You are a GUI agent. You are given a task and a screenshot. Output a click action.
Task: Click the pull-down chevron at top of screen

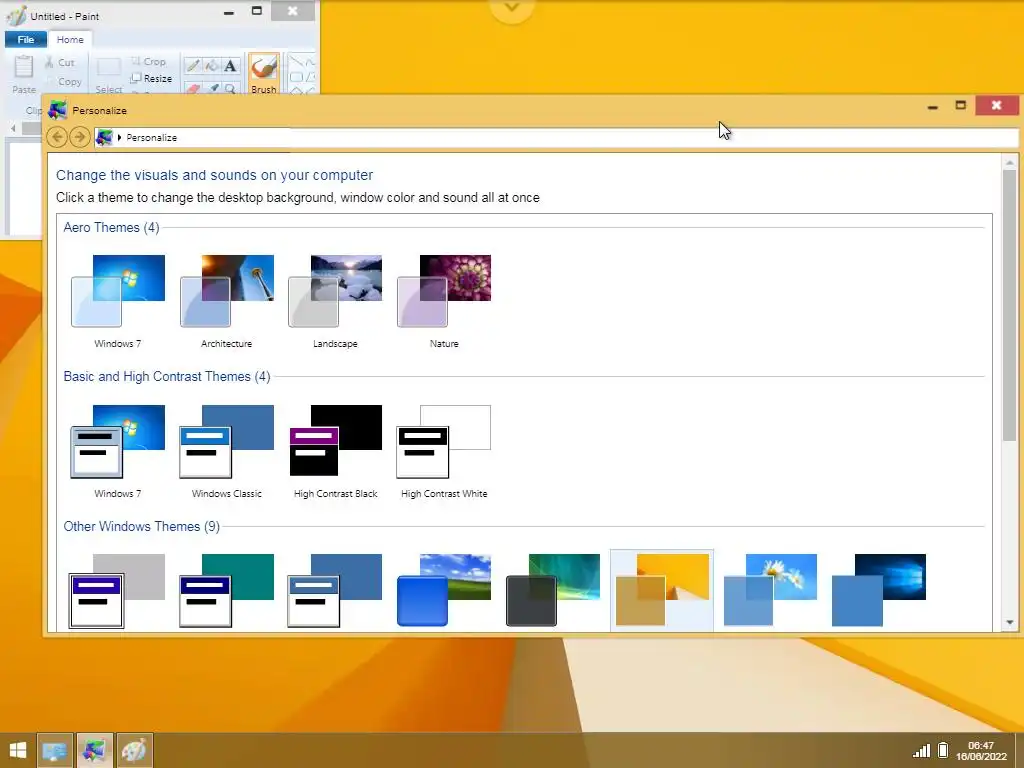(x=512, y=8)
